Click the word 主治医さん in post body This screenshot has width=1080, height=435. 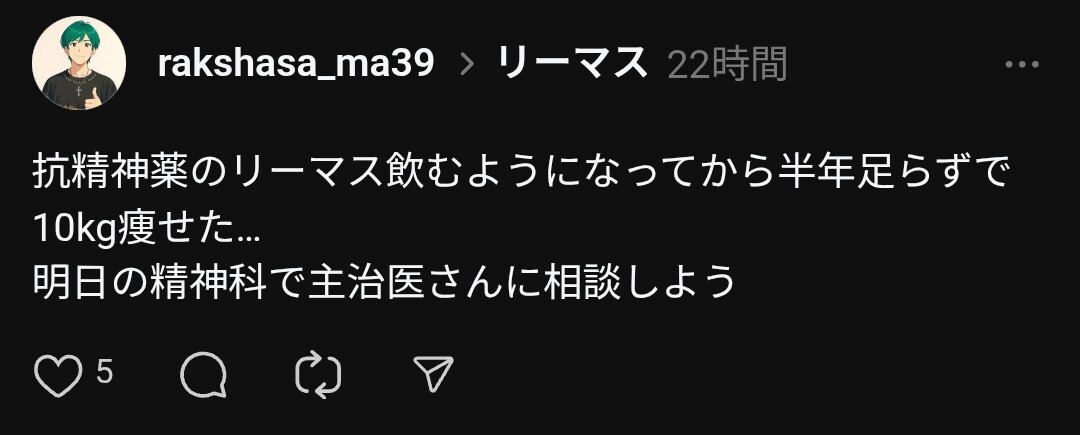(389, 282)
